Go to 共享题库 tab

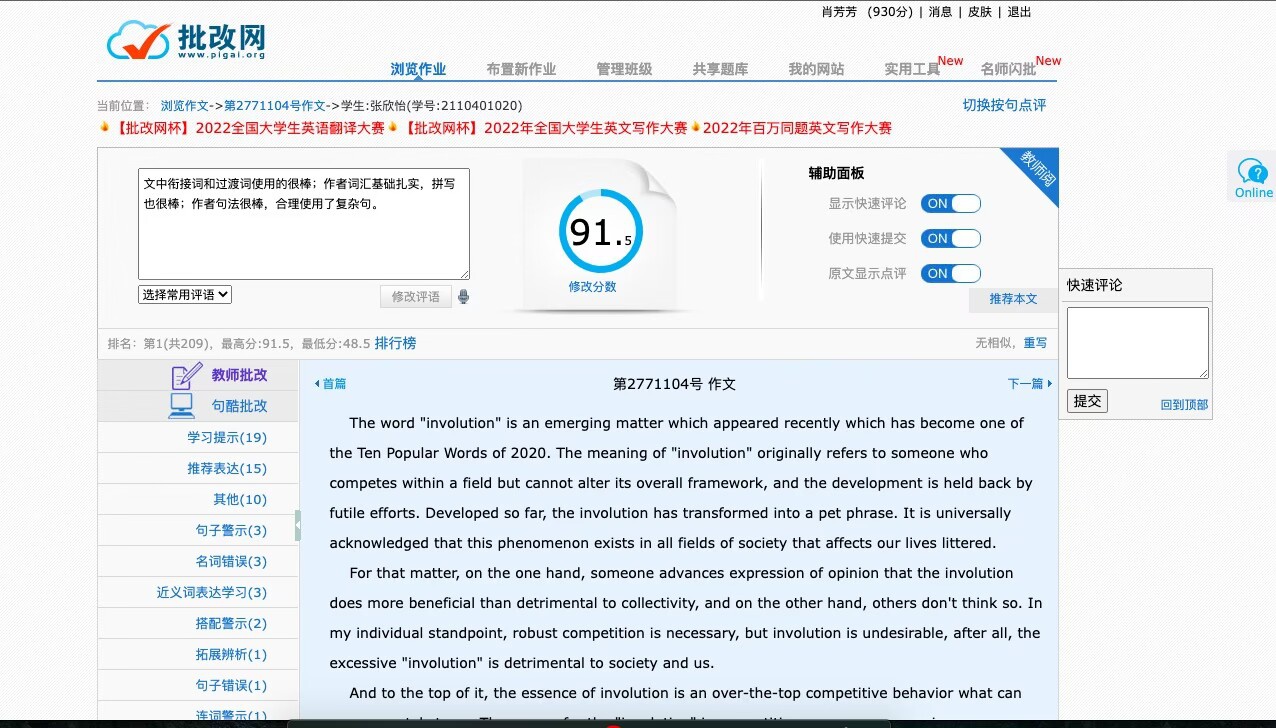point(720,69)
